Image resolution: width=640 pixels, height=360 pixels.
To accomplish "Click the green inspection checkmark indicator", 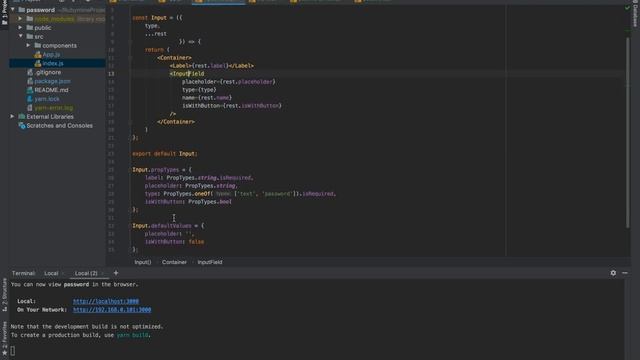I will (627, 8).
